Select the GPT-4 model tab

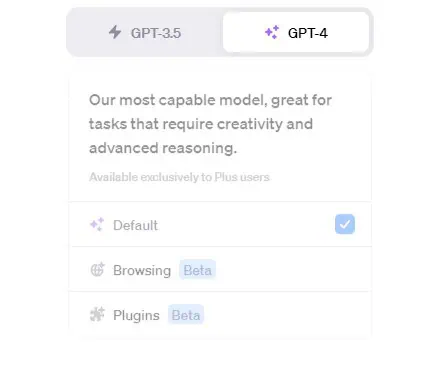click(296, 32)
